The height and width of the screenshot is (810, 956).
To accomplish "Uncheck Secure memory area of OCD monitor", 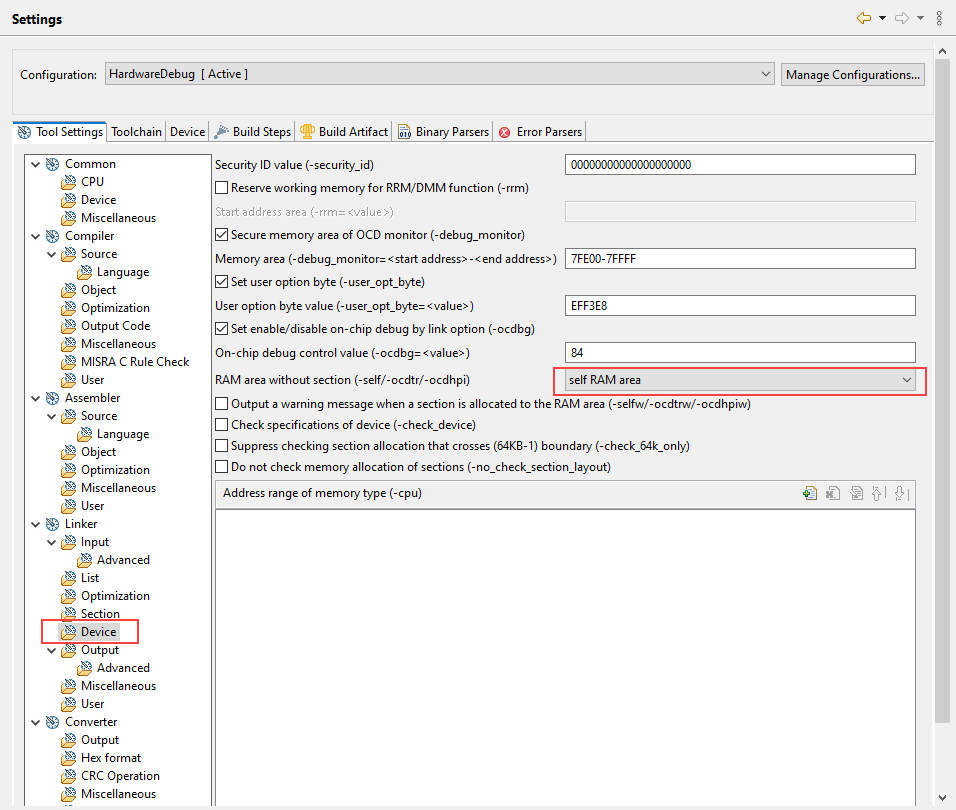I will tap(222, 235).
